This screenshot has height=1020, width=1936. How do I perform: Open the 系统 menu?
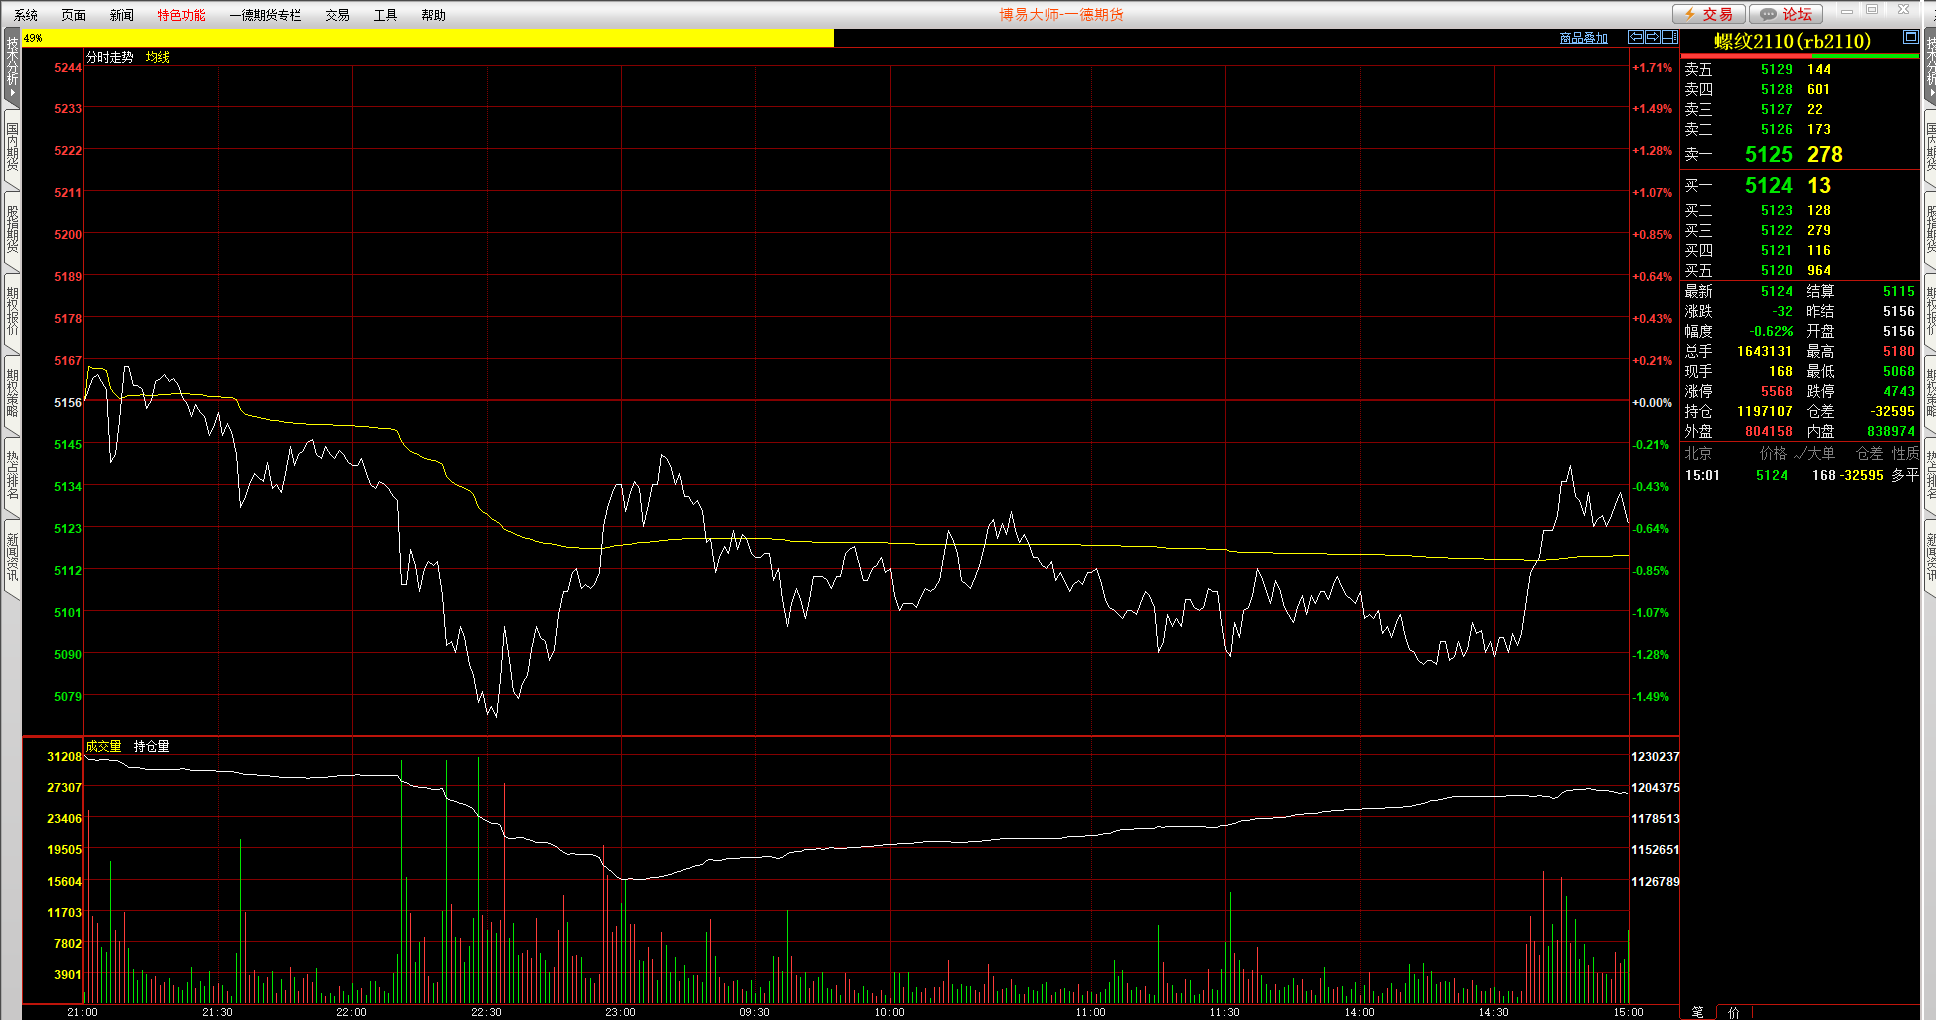(26, 15)
